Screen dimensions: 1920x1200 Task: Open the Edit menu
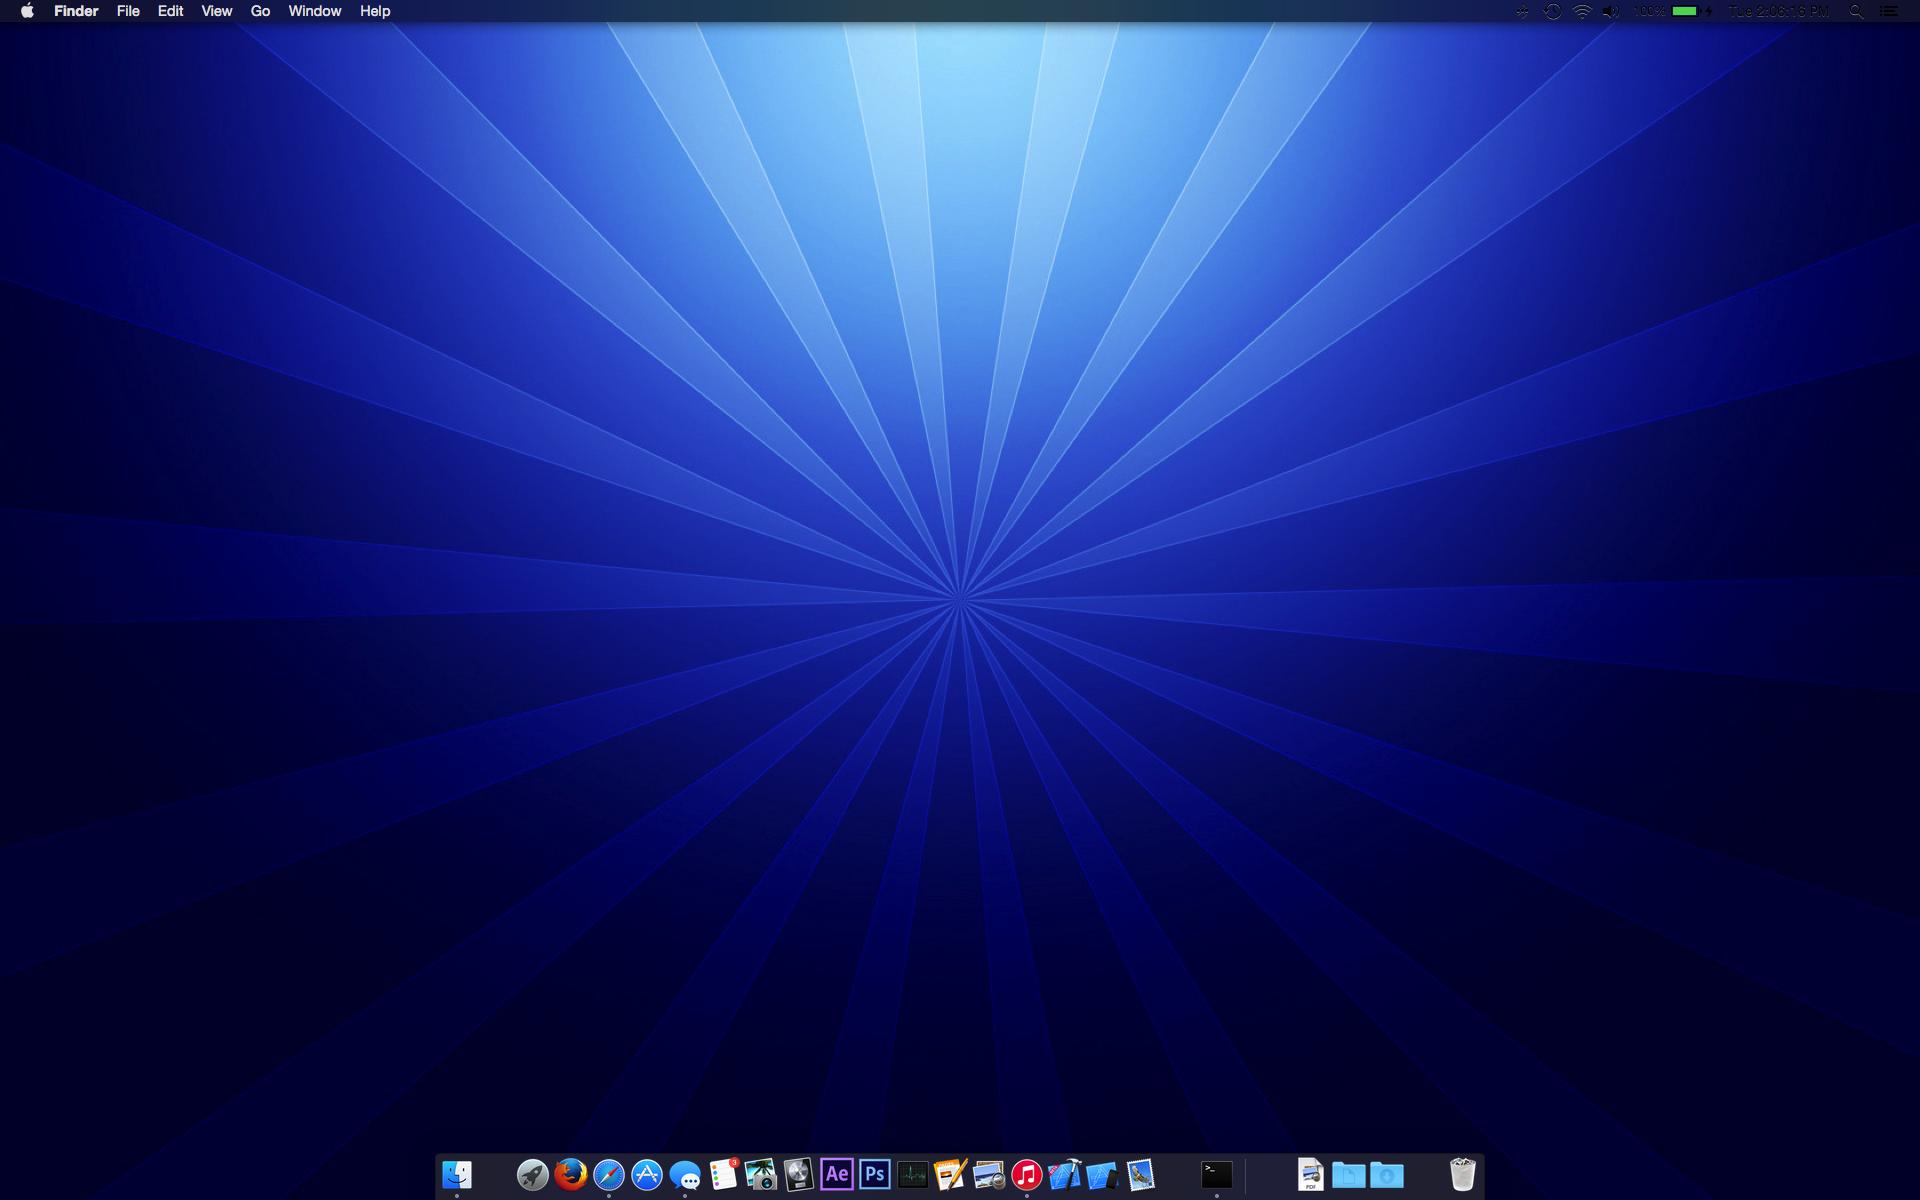170,11
